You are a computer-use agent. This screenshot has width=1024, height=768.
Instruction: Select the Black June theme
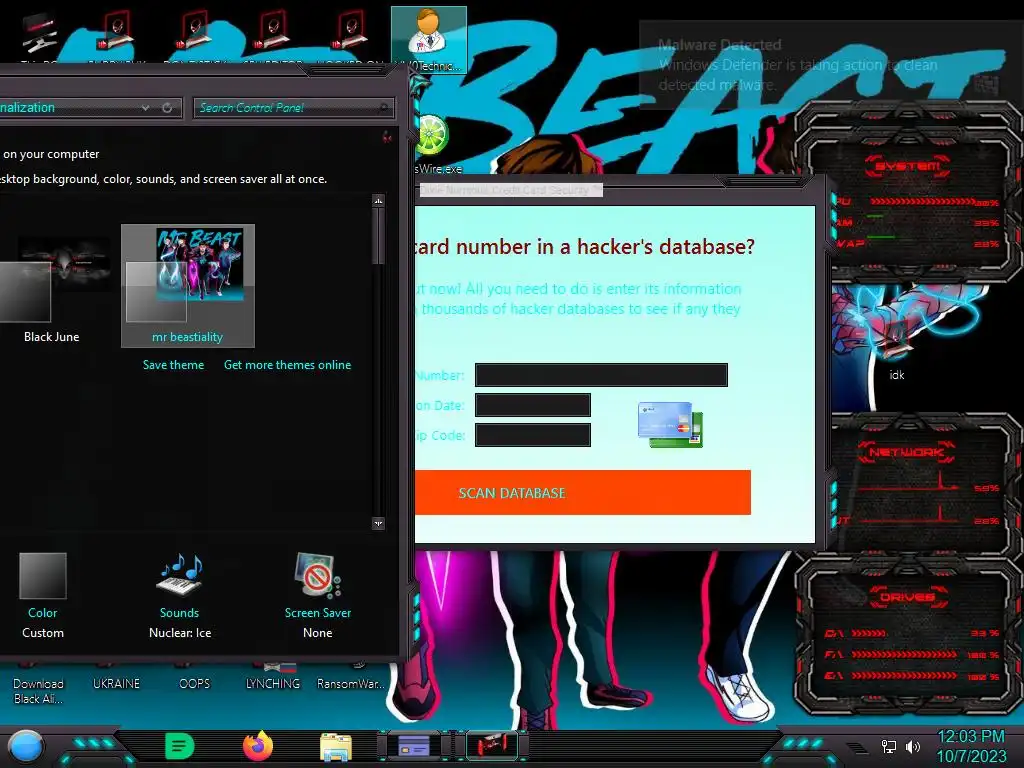tap(52, 287)
